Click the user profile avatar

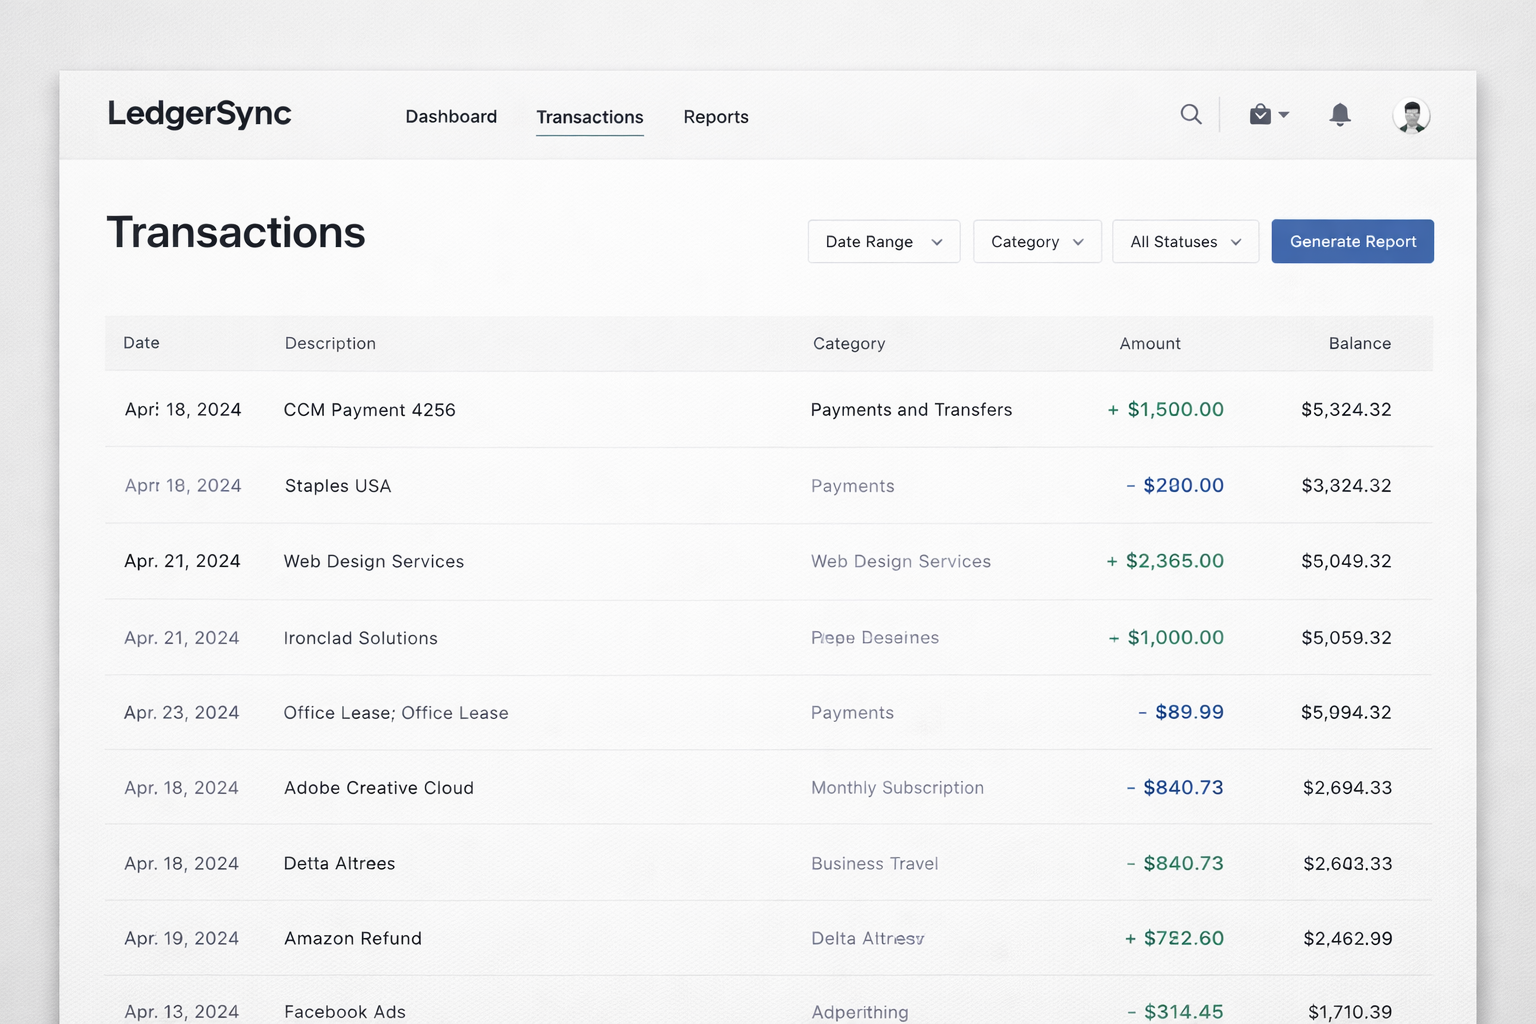[x=1411, y=116]
